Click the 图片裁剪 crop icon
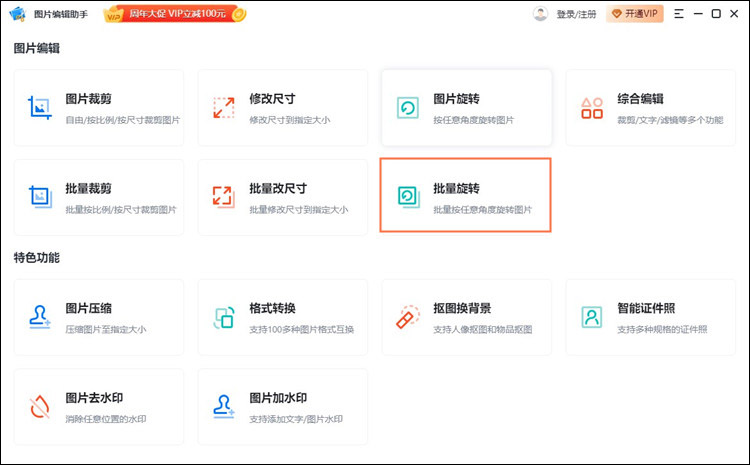Viewport: 750px width, 465px height. (40, 108)
